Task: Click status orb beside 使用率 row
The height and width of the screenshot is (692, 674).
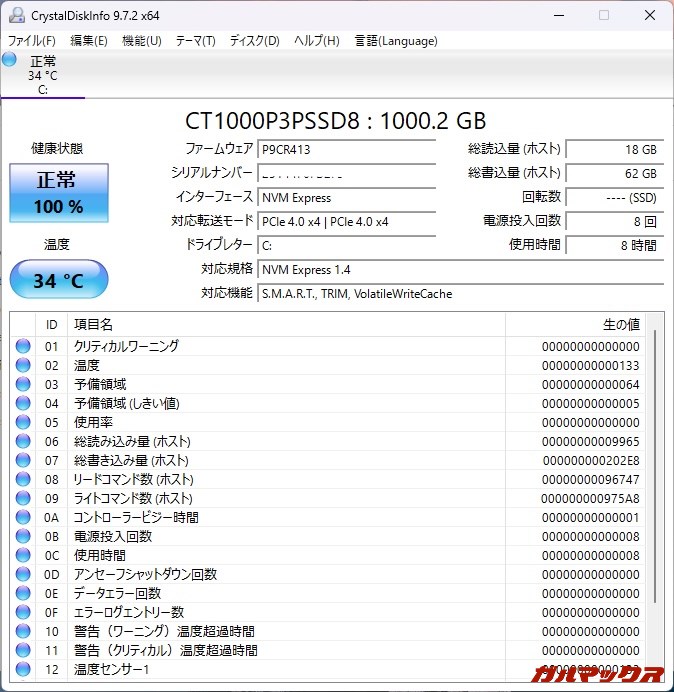Action: (23, 422)
